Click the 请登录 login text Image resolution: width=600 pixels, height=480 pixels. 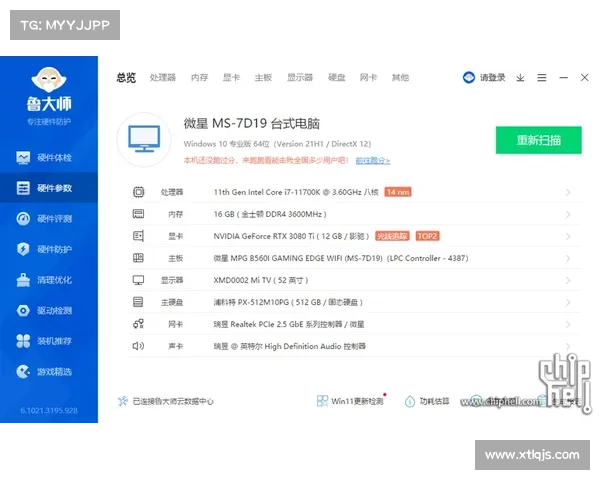tap(492, 78)
